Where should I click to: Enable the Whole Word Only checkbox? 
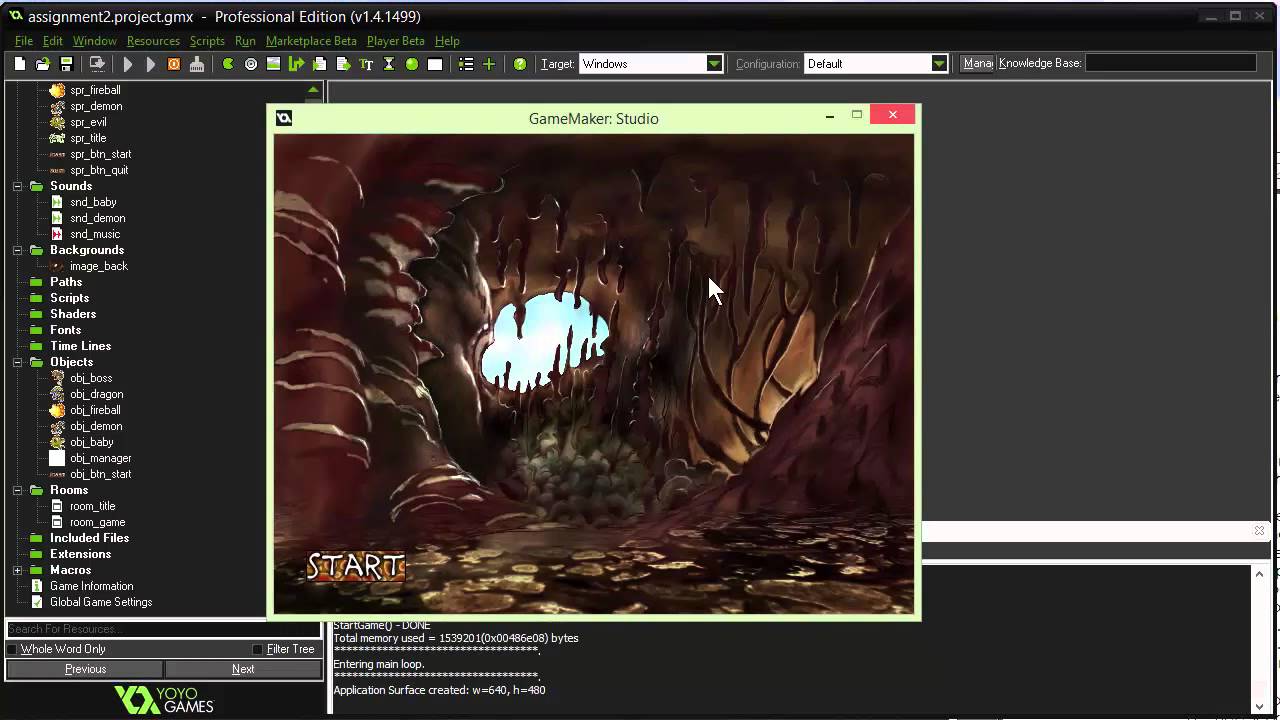pyautogui.click(x=12, y=649)
